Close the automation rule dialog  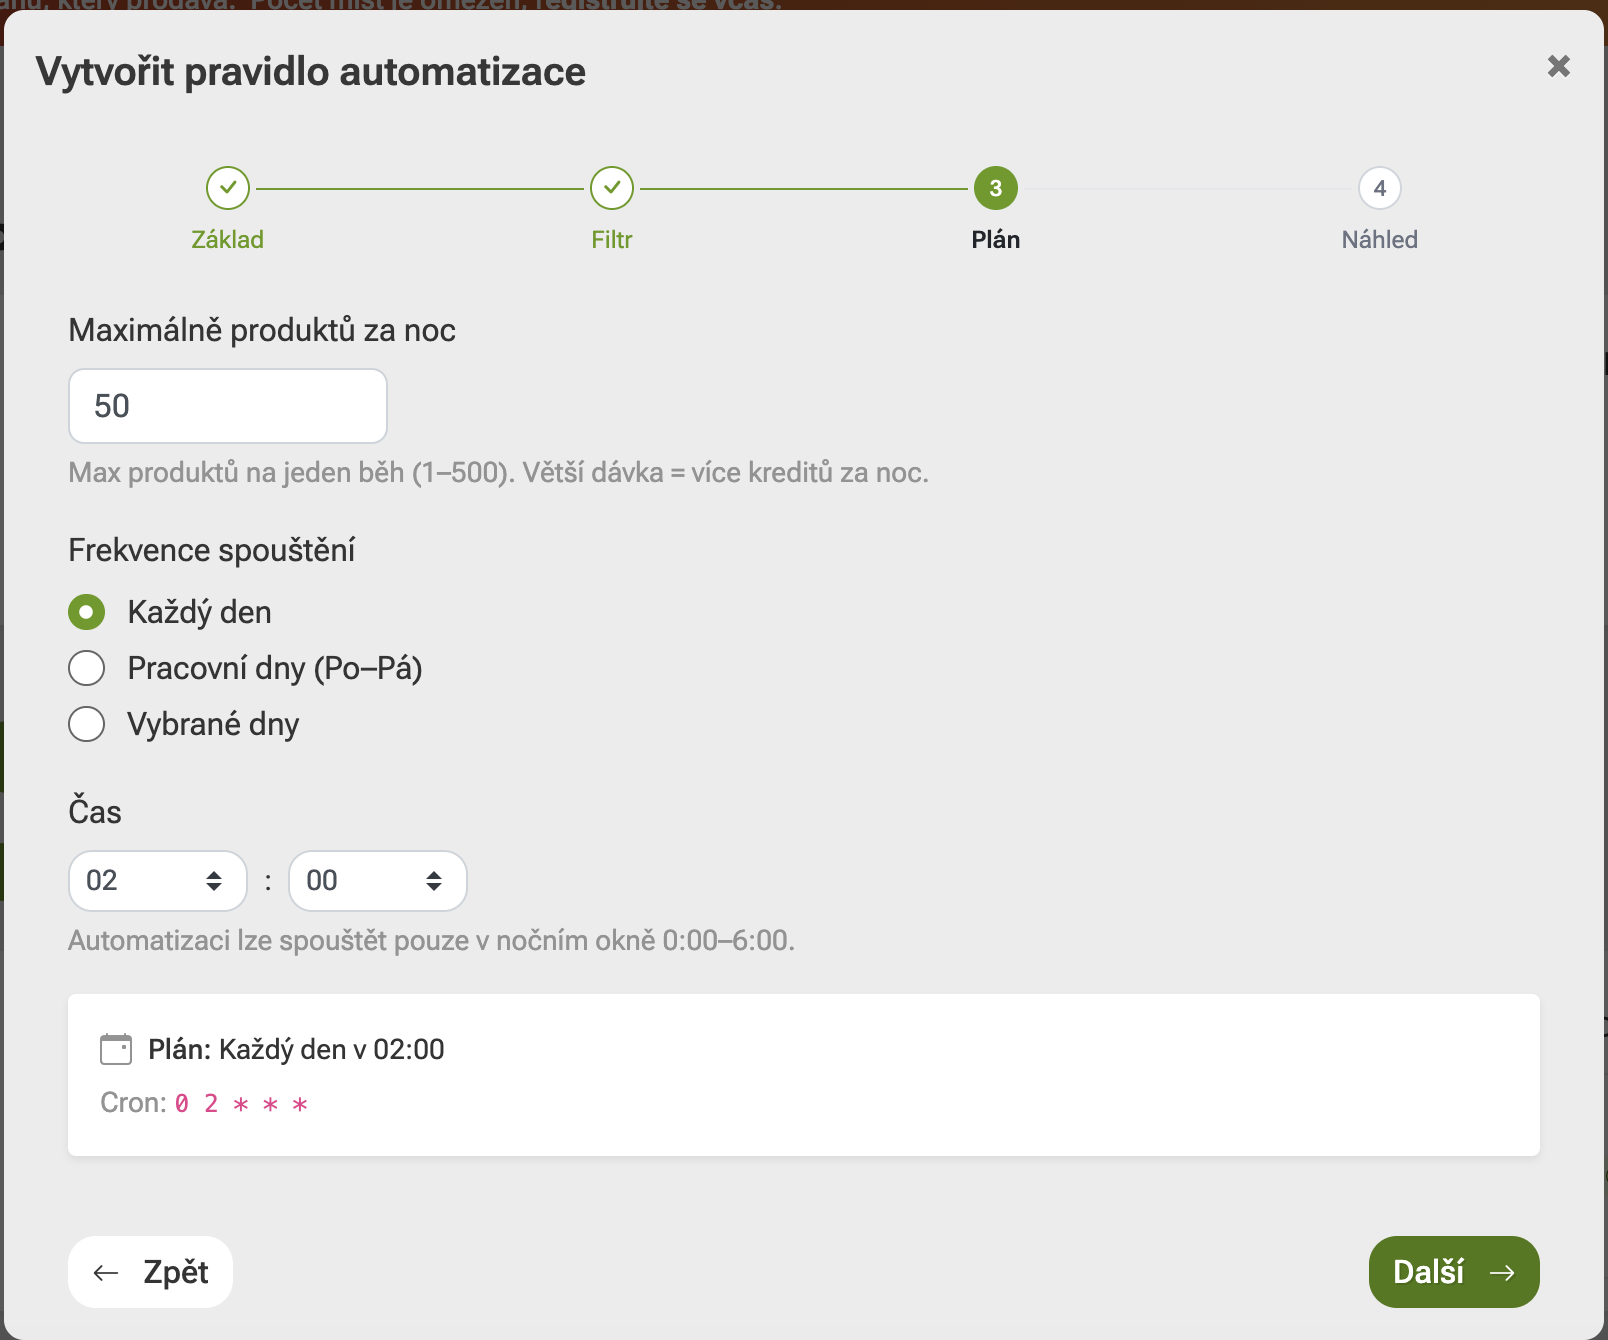(x=1558, y=66)
